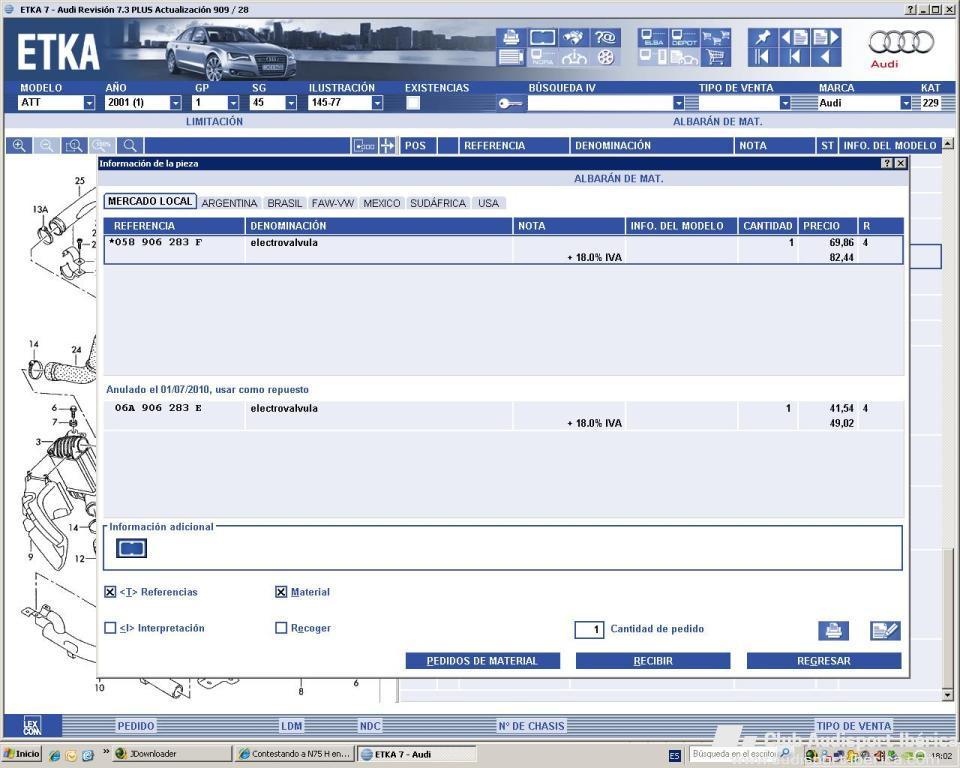Expand the Tipo de Venta dropdown
Screen dimensions: 960x768
(x=785, y=103)
